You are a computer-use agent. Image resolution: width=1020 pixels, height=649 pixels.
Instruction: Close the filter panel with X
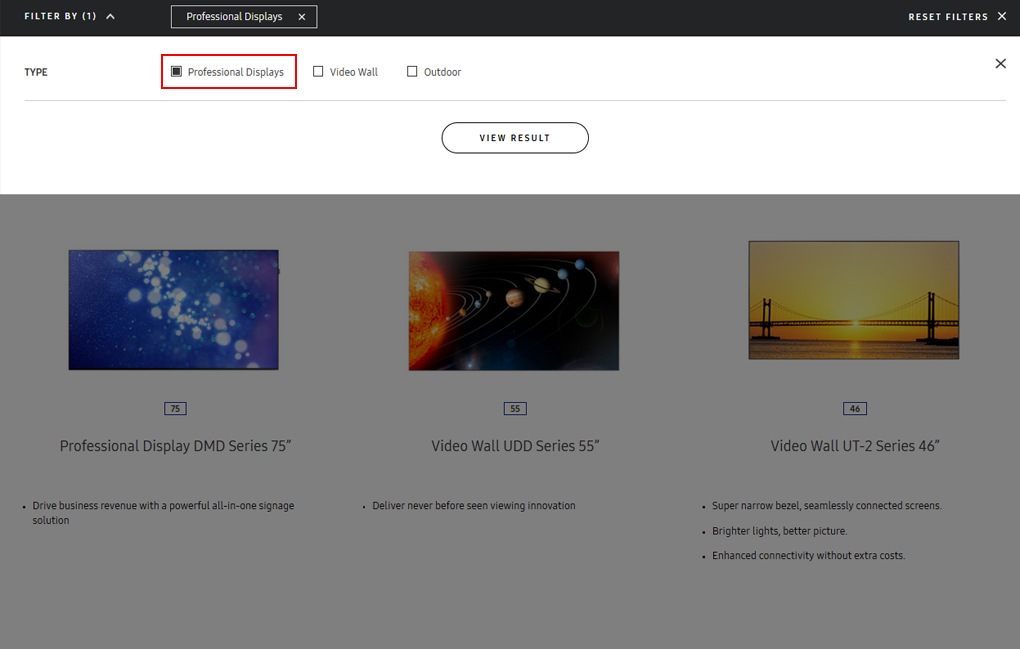(x=1000, y=63)
